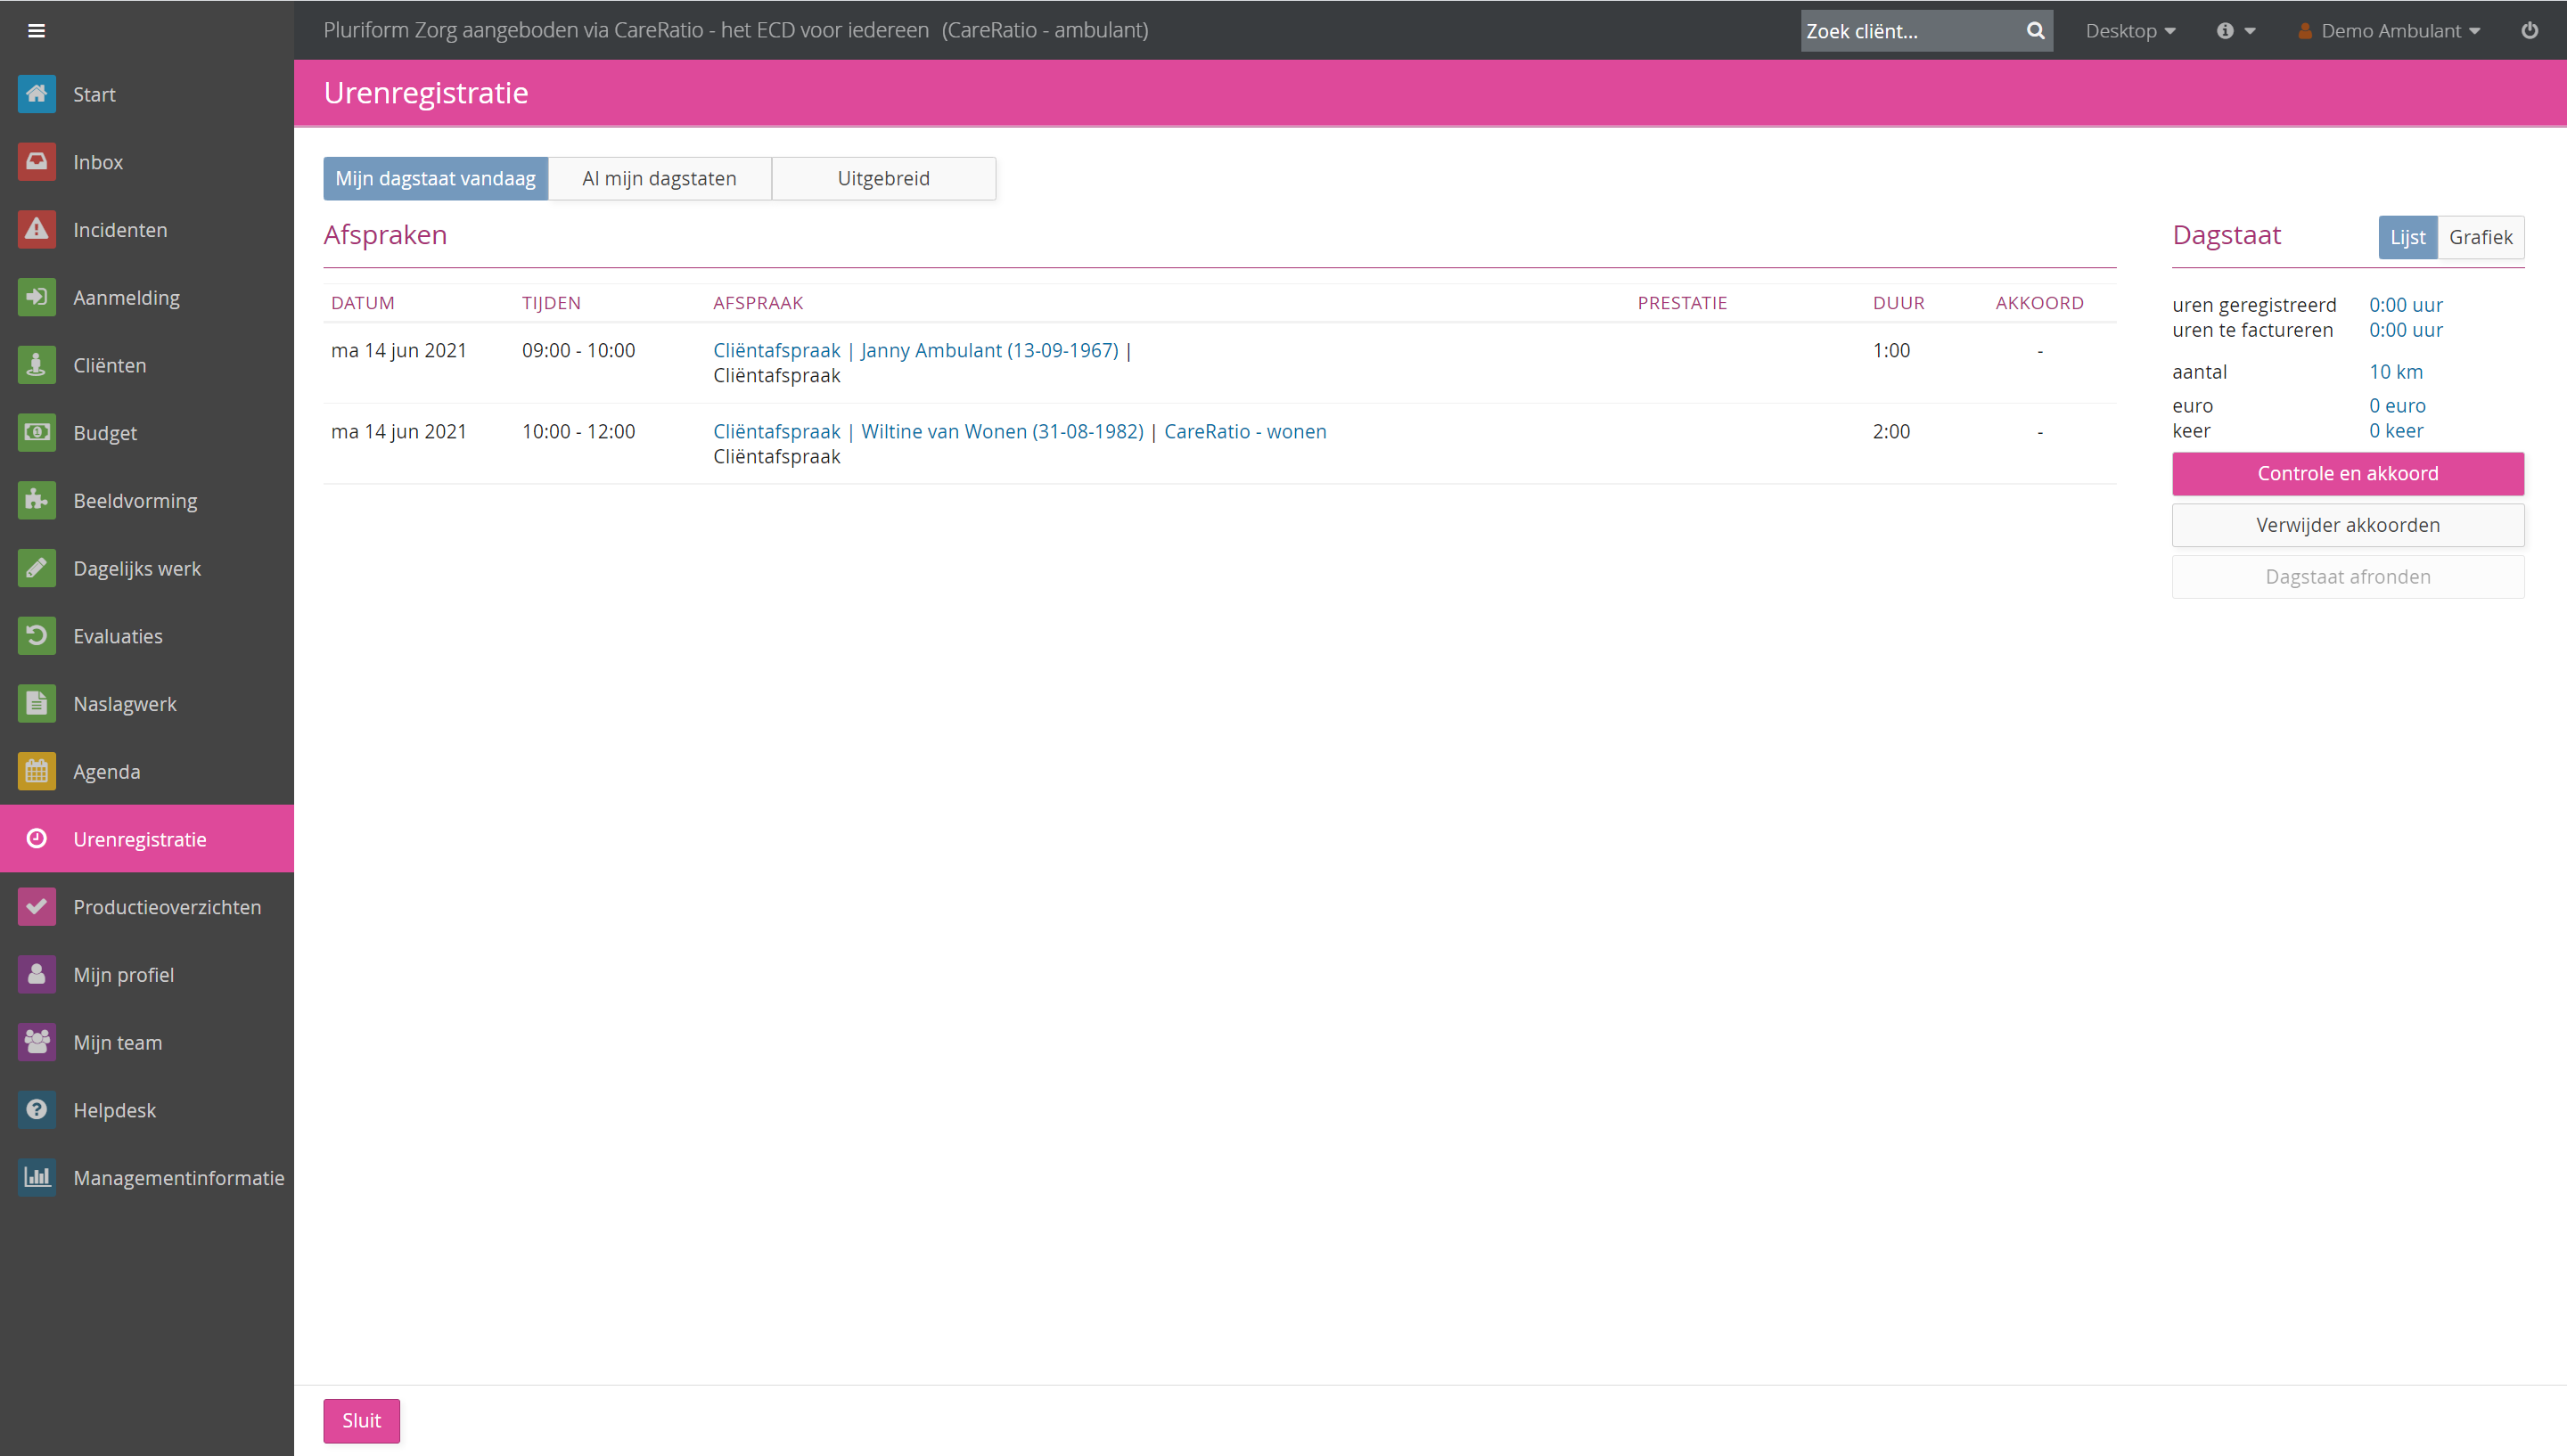2567x1456 pixels.
Task: Click uren geregistreerd 0:00 uur value
Action: coord(2405,305)
